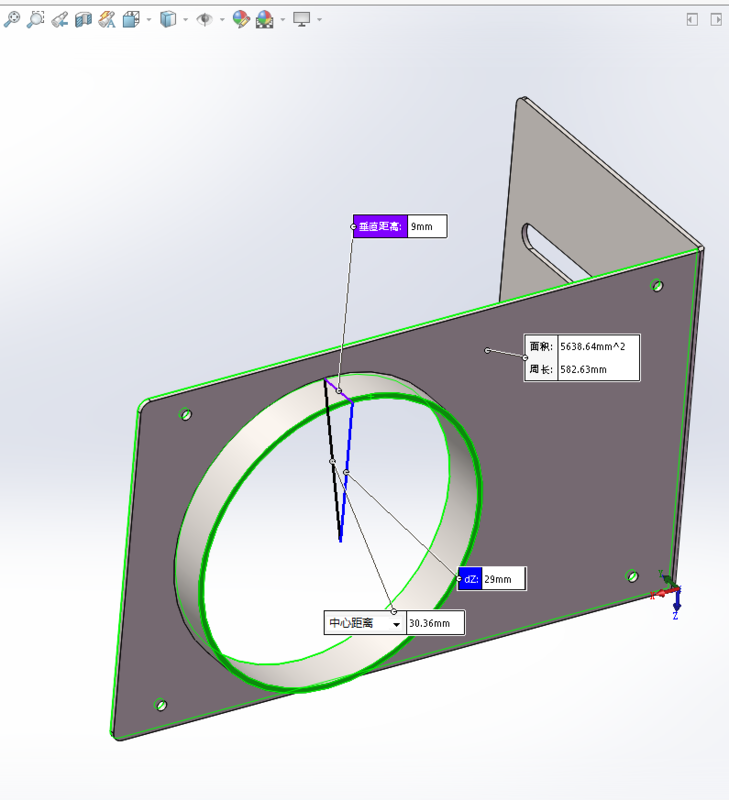This screenshot has height=800, width=729.
Task: Expand the View Orientation dropdown arrow
Action: 149,19
